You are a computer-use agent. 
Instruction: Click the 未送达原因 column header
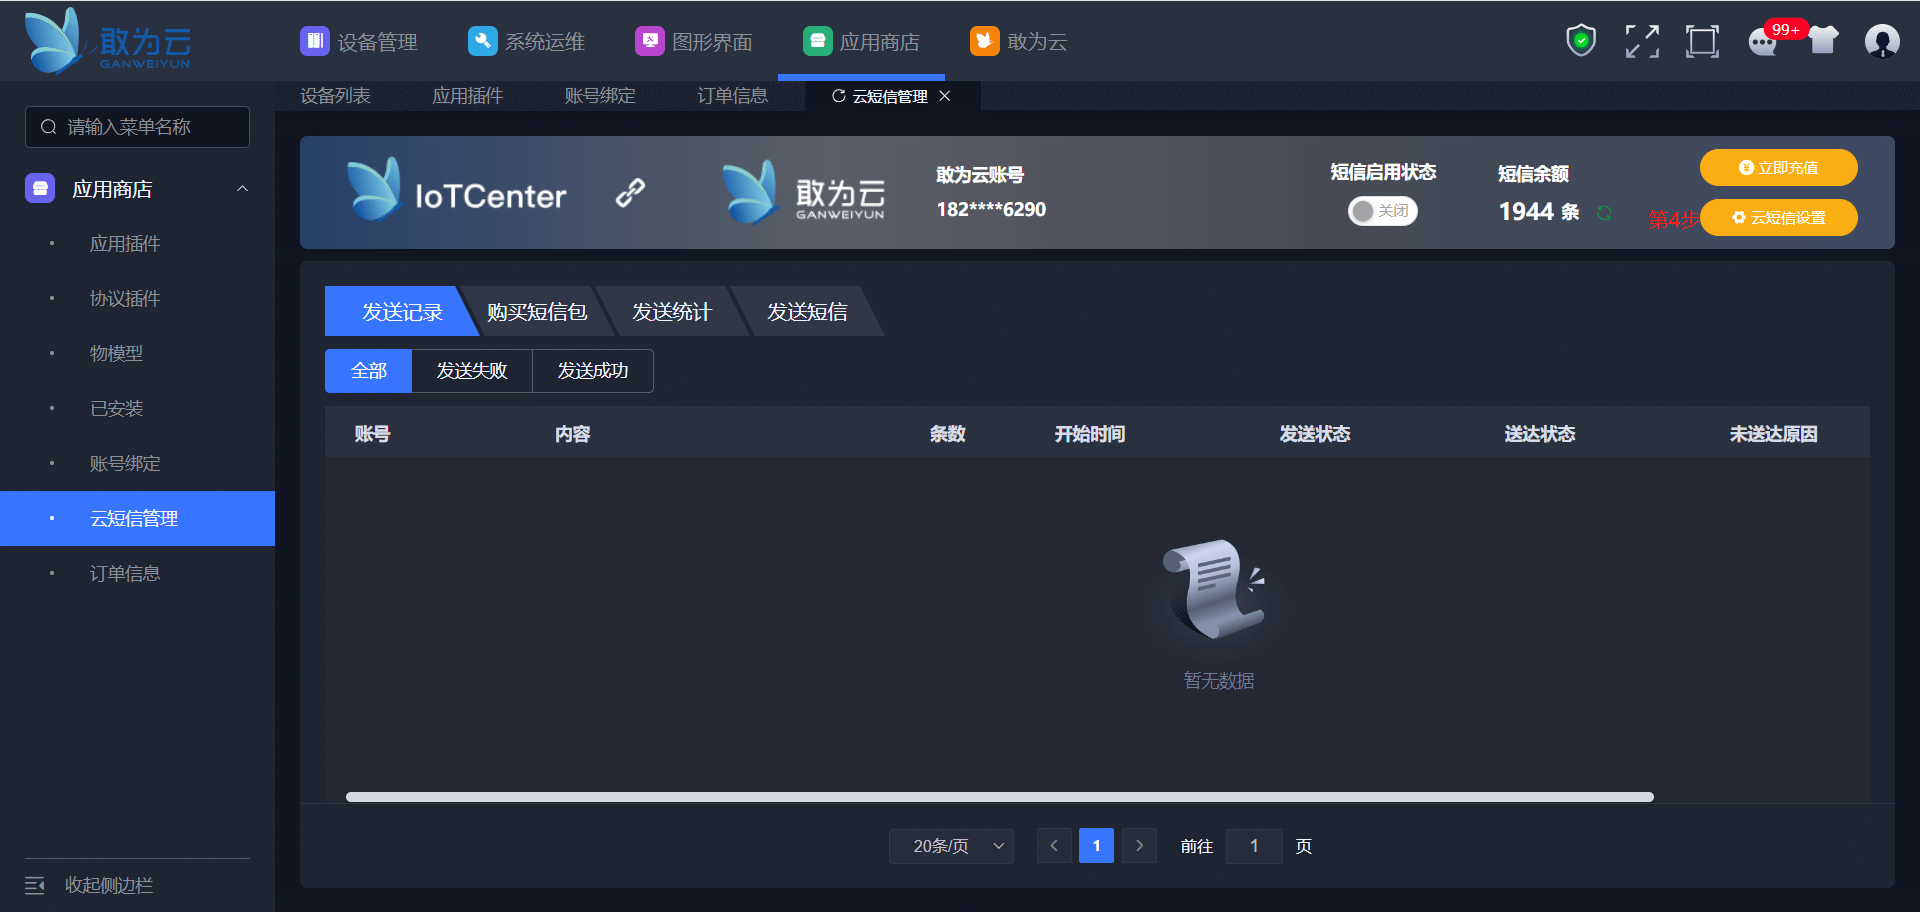click(x=1774, y=434)
